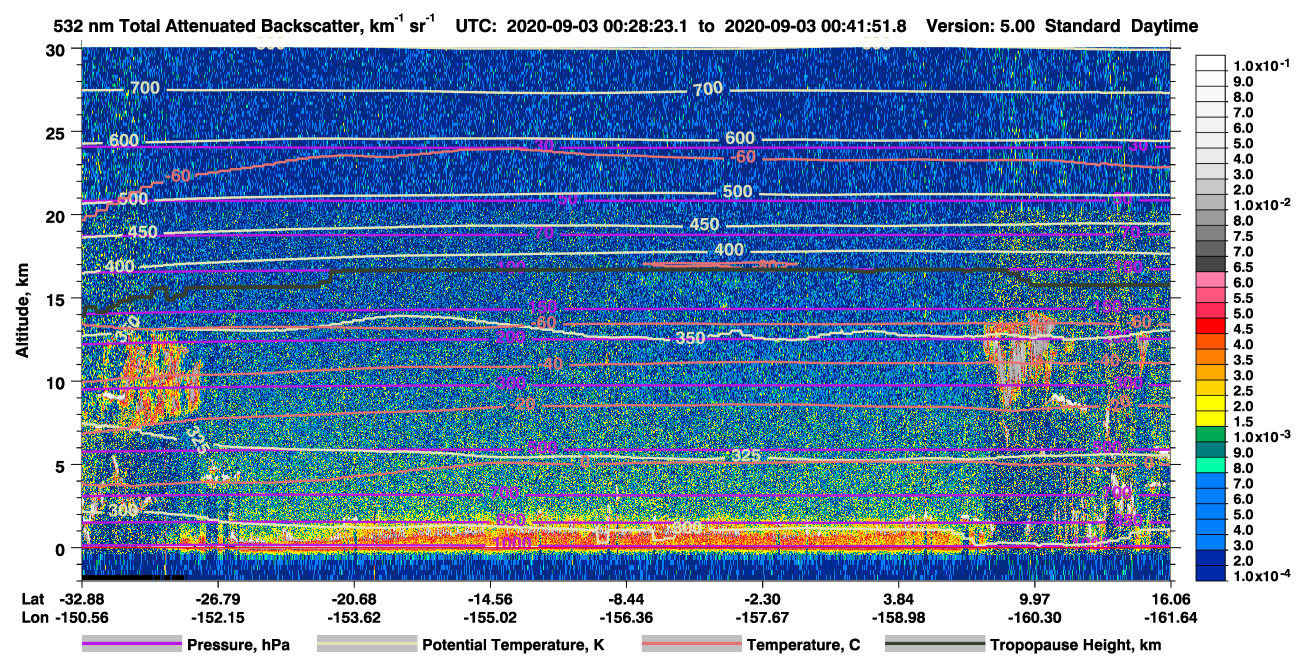
Task: Click the word 'Daytime' in the title
Action: click(x=1164, y=27)
